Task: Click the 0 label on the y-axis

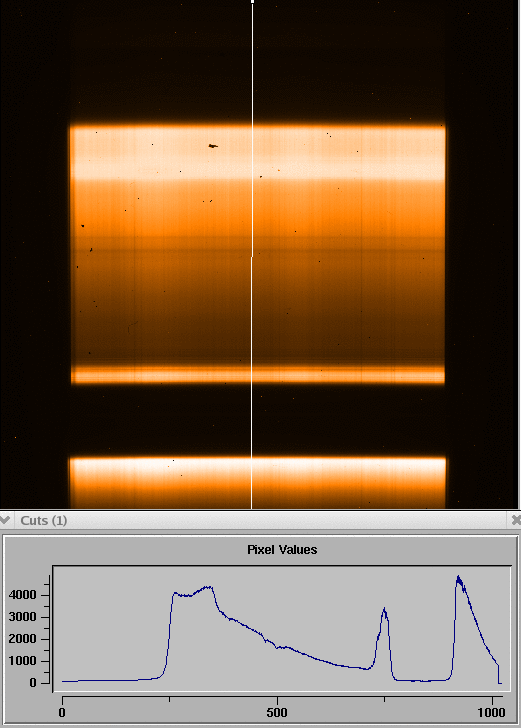Action: (33, 683)
